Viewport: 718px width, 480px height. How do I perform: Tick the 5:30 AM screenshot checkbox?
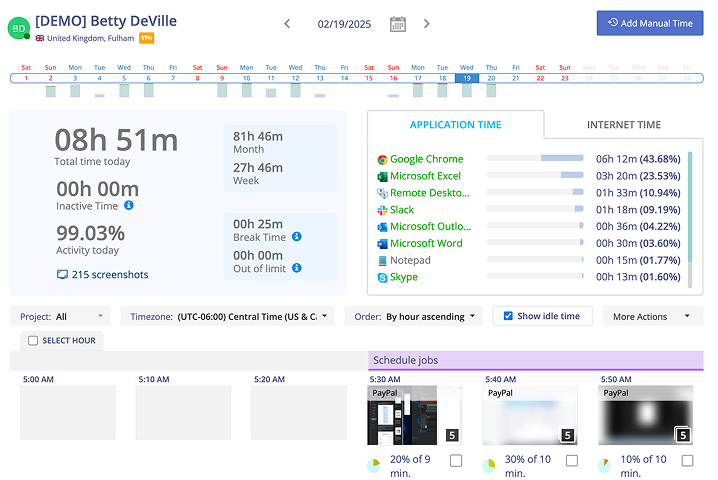[x=456, y=460]
